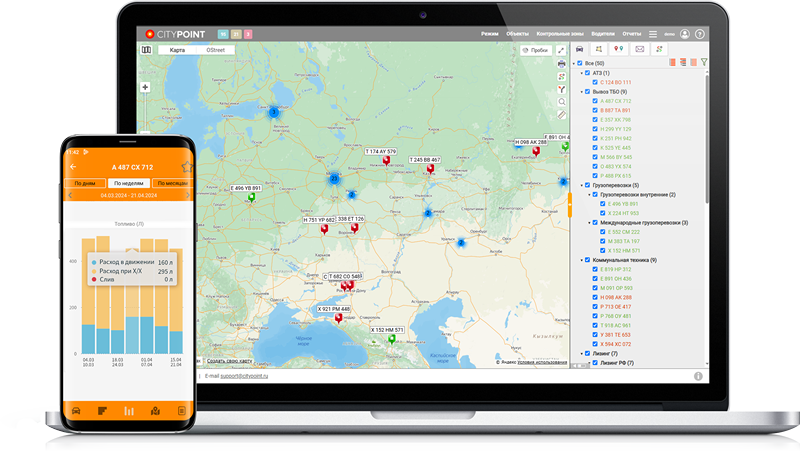Click the map zoom-in plus control
Image resolution: width=800 pixels, height=451 pixels.
pyautogui.click(x=145, y=87)
